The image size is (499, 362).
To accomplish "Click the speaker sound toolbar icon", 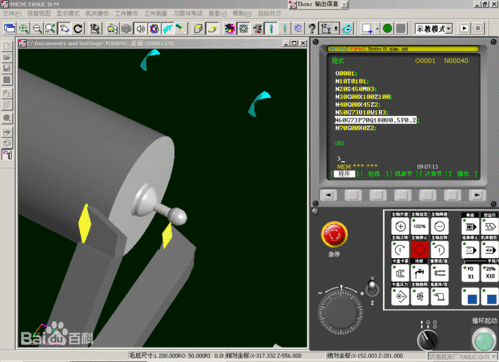I will point(141,29).
